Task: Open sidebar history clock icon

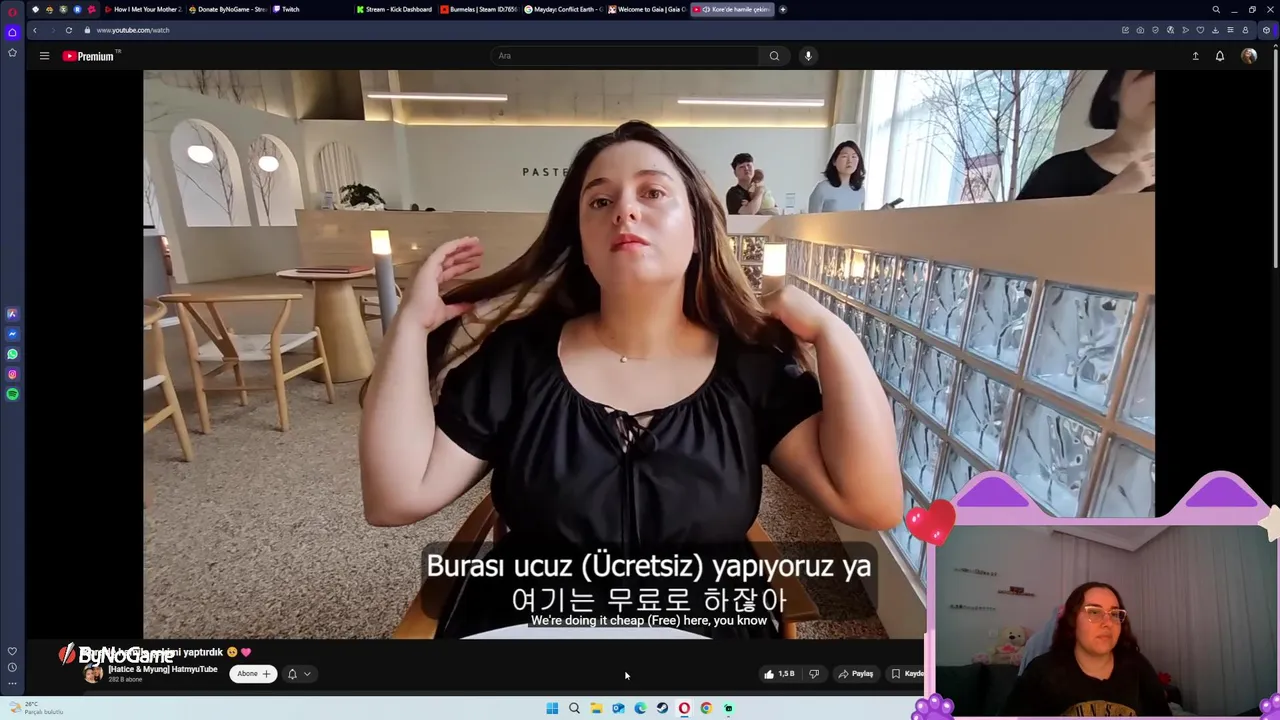Action: tap(12, 667)
